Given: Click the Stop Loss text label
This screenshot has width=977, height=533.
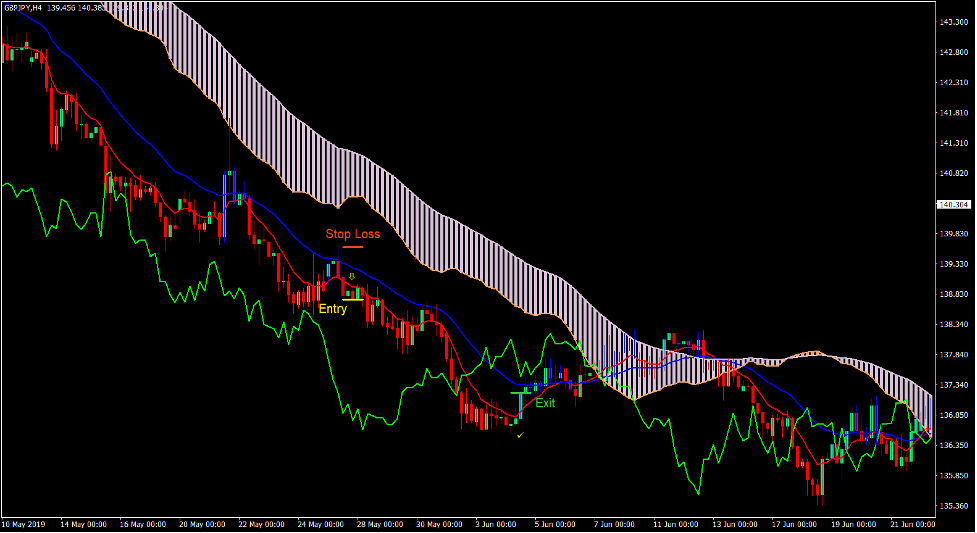Looking at the screenshot, I should pyautogui.click(x=353, y=234).
